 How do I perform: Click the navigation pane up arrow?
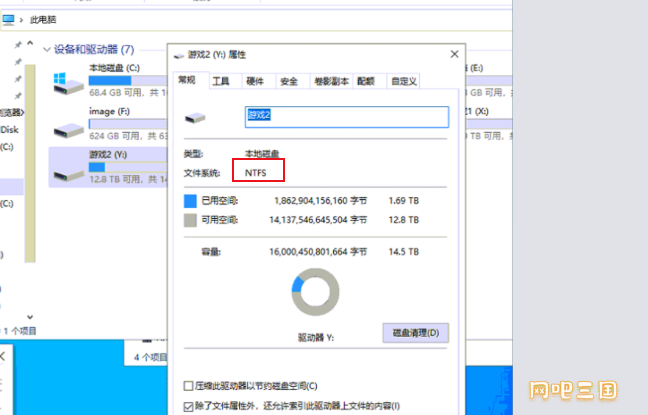(x=30, y=43)
